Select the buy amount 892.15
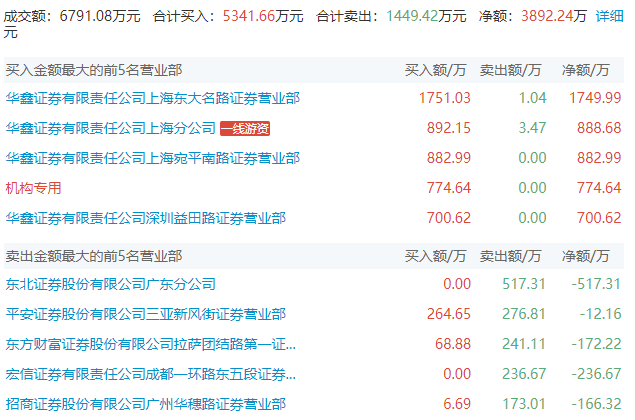 point(449,128)
